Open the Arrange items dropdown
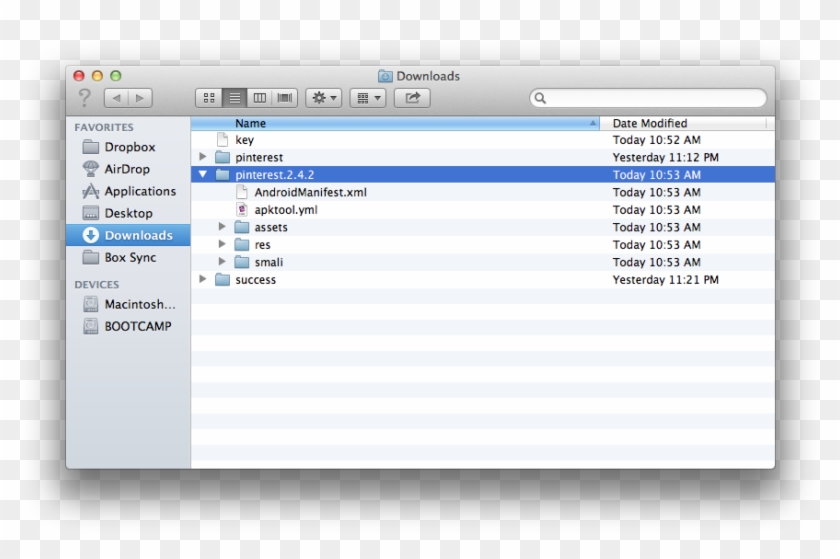The height and width of the screenshot is (559, 840). pyautogui.click(x=368, y=98)
